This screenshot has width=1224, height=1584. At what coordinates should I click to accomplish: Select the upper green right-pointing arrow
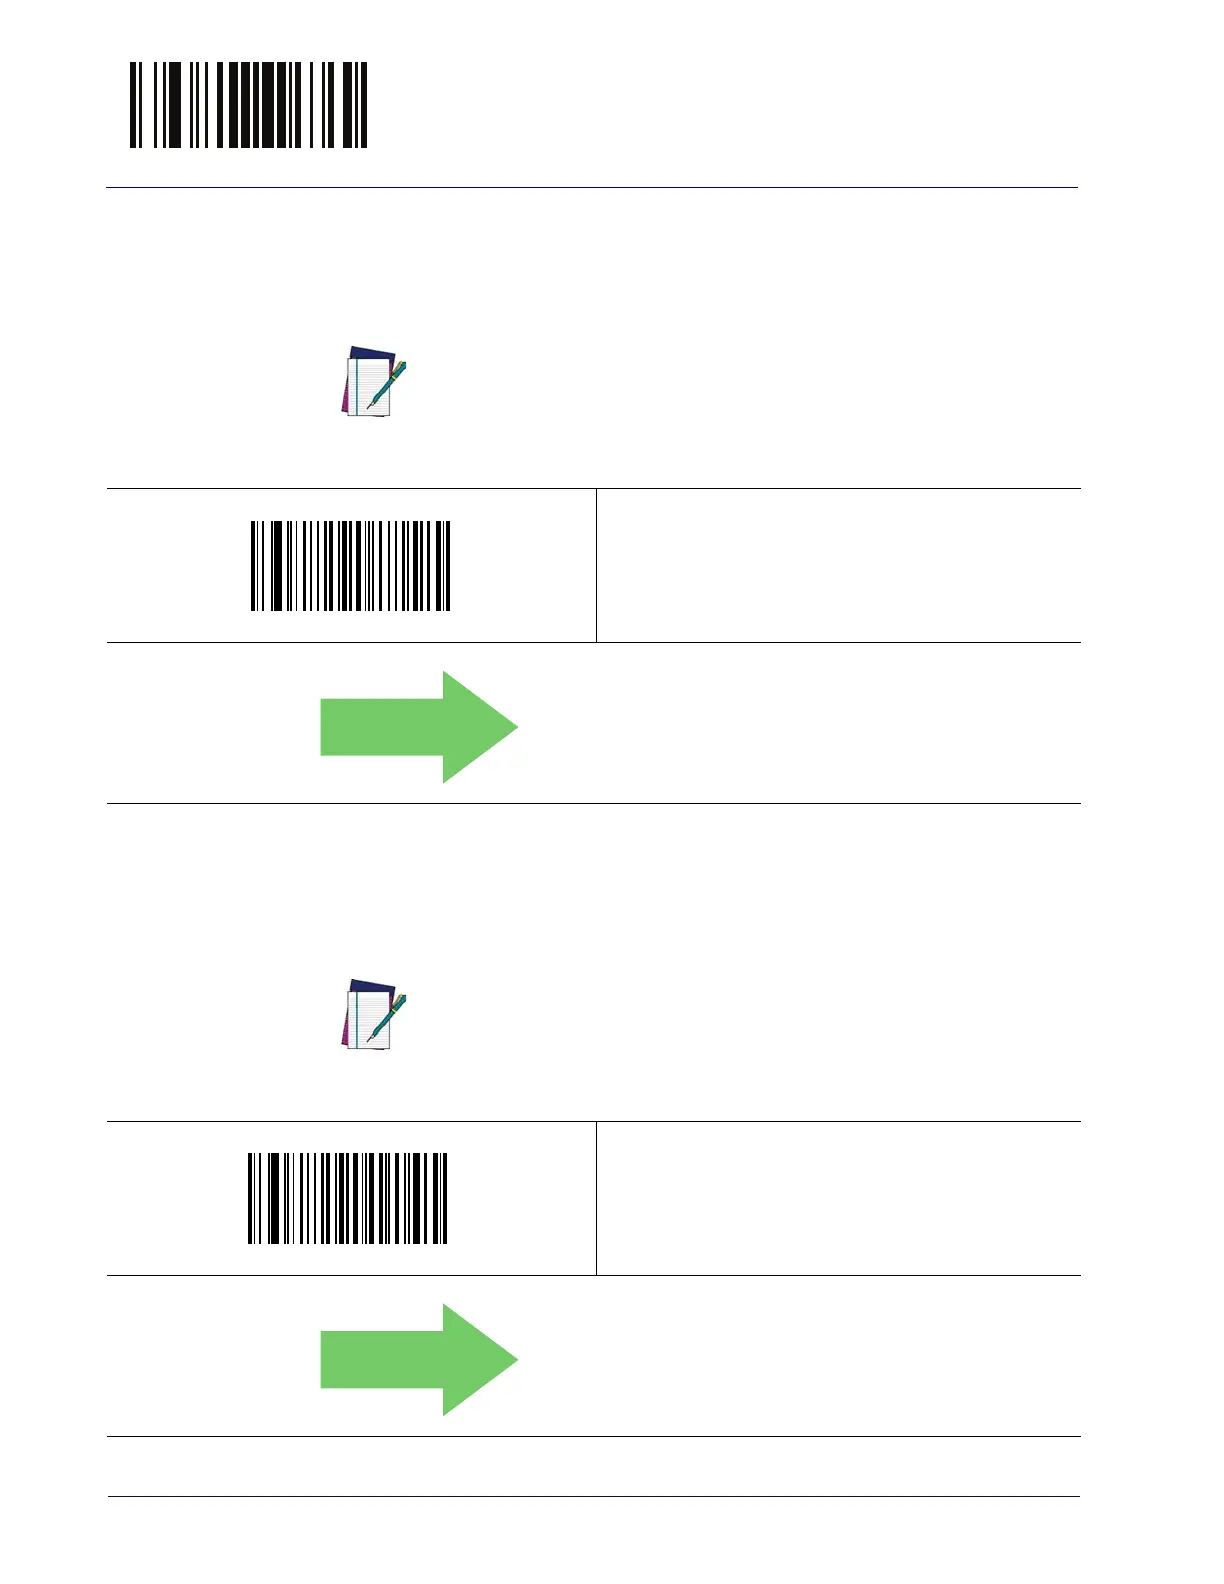click(x=419, y=727)
